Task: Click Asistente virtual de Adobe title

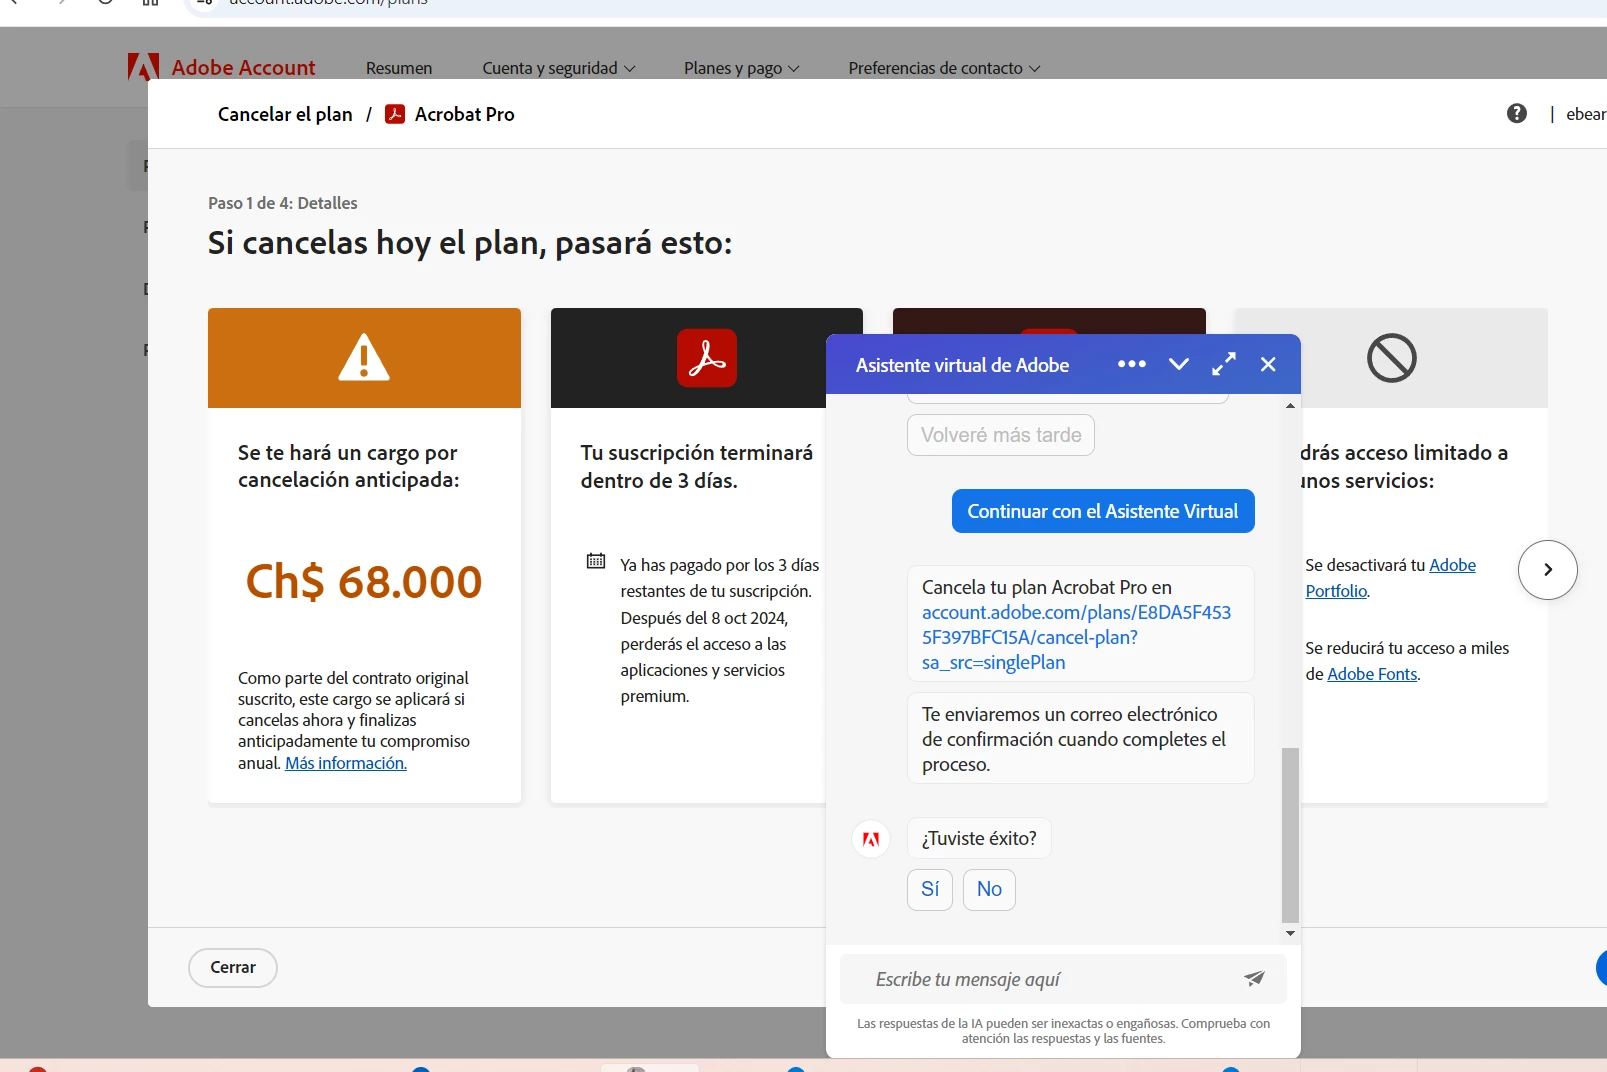Action: 962,365
